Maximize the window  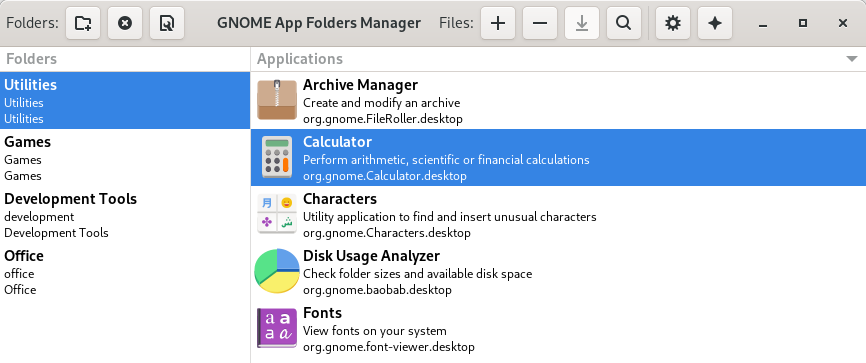pyautogui.click(x=803, y=23)
